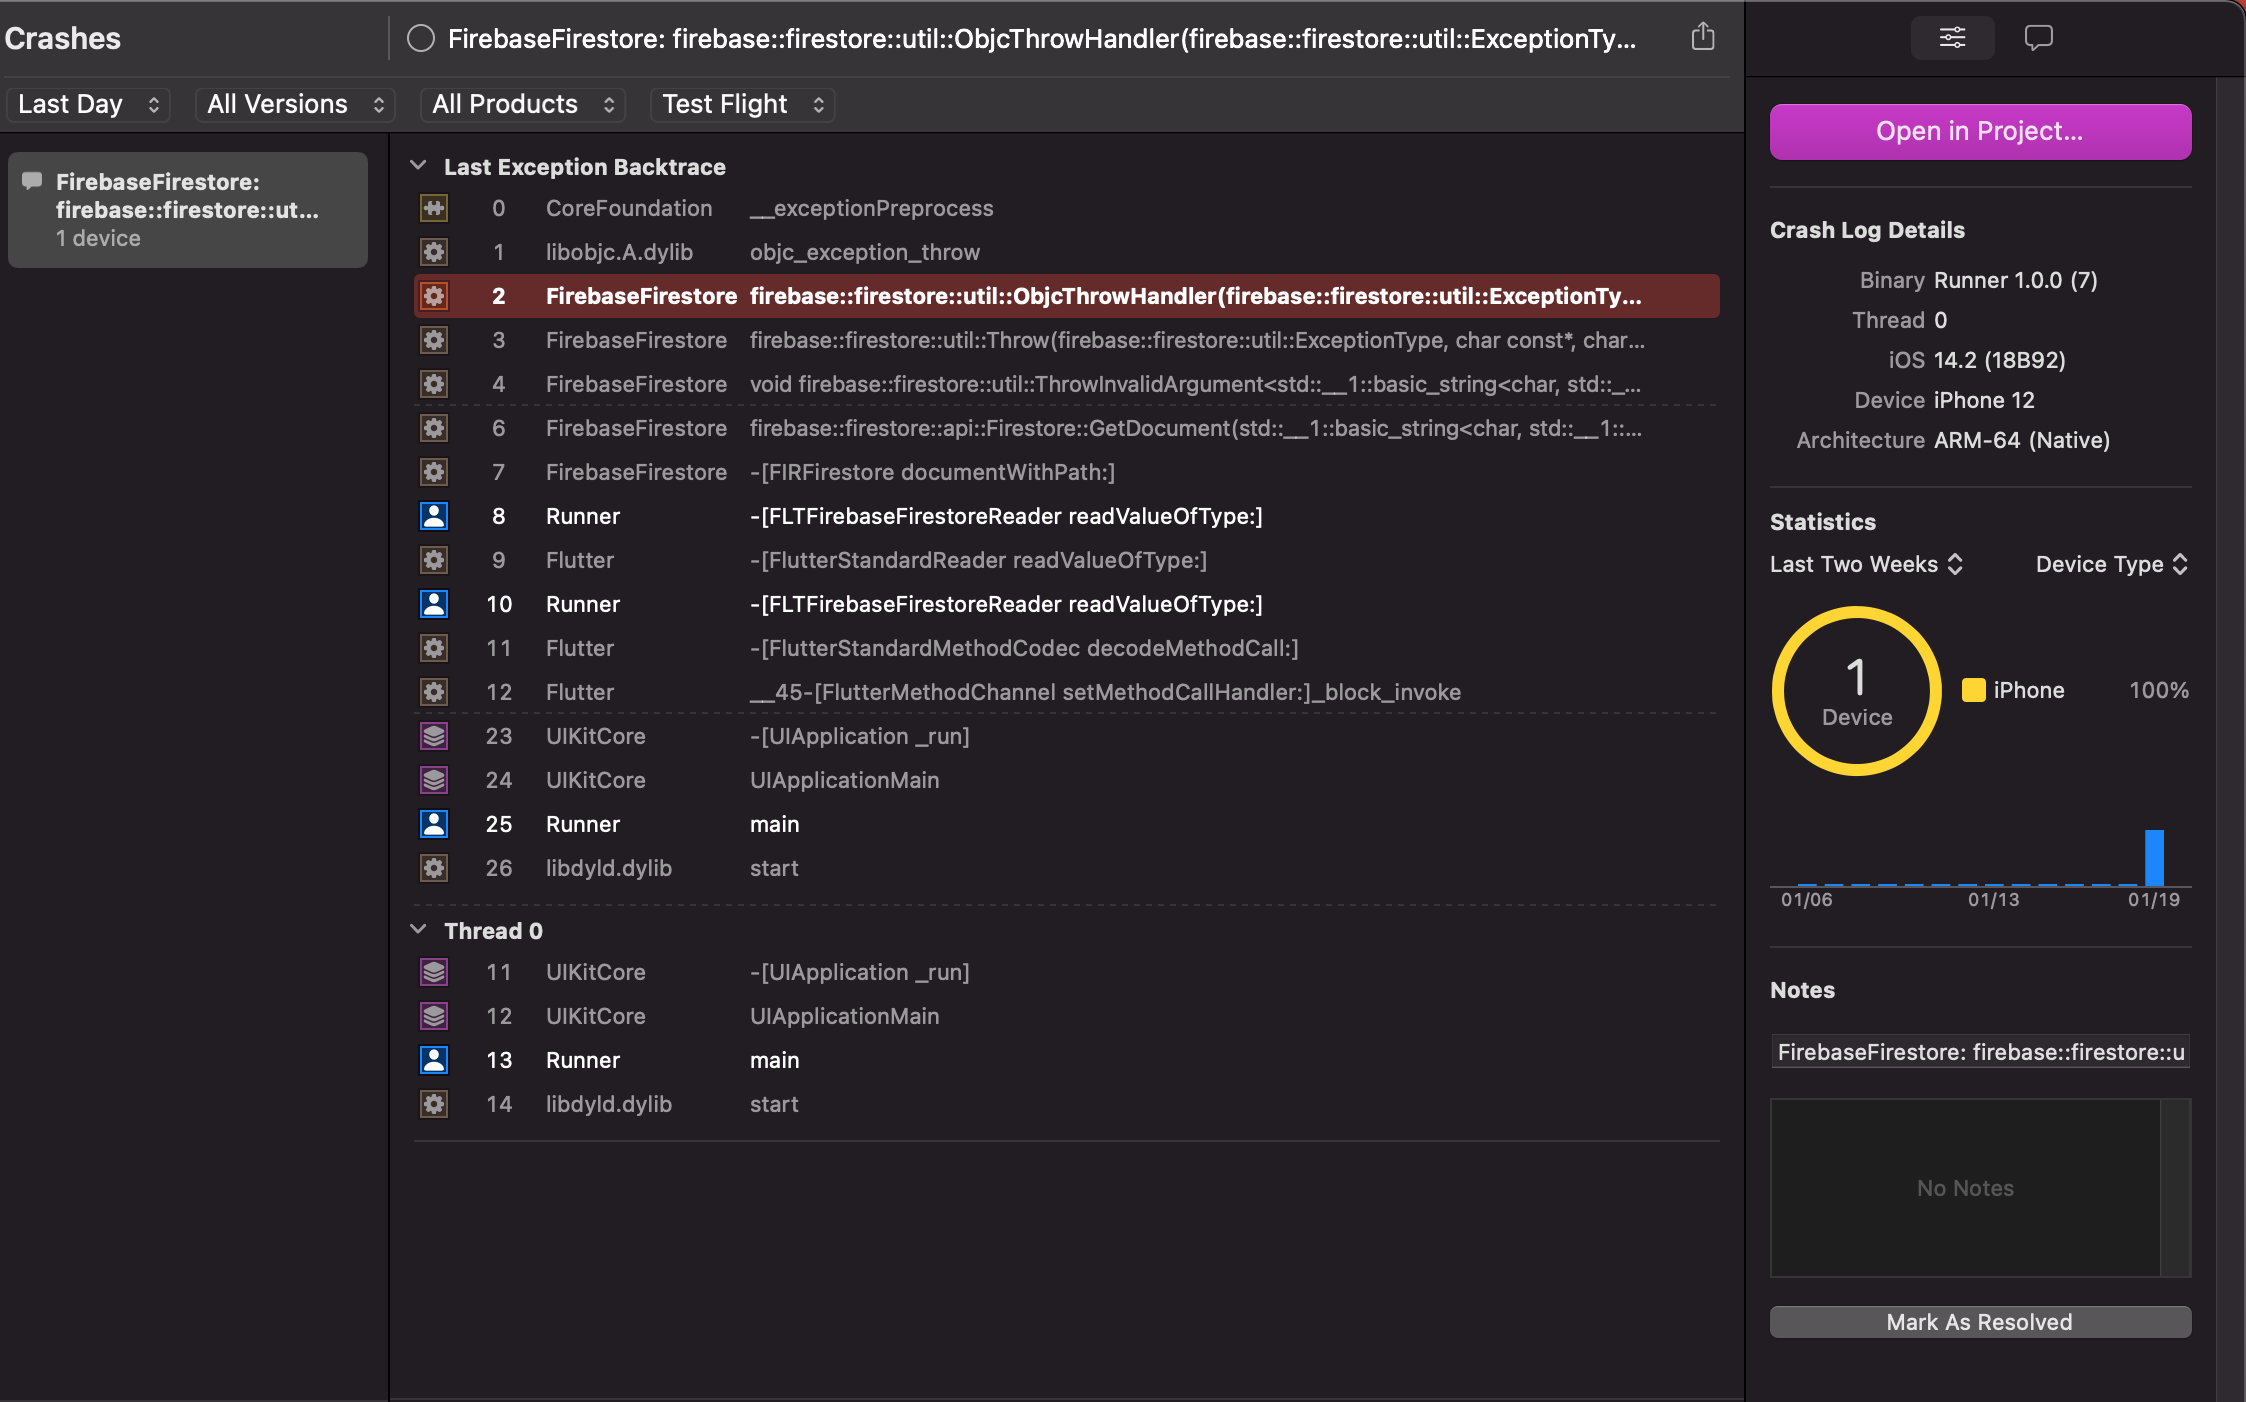Viewport: 2246px width, 1402px height.
Task: Open the Test Flight source dropdown
Action: (742, 104)
